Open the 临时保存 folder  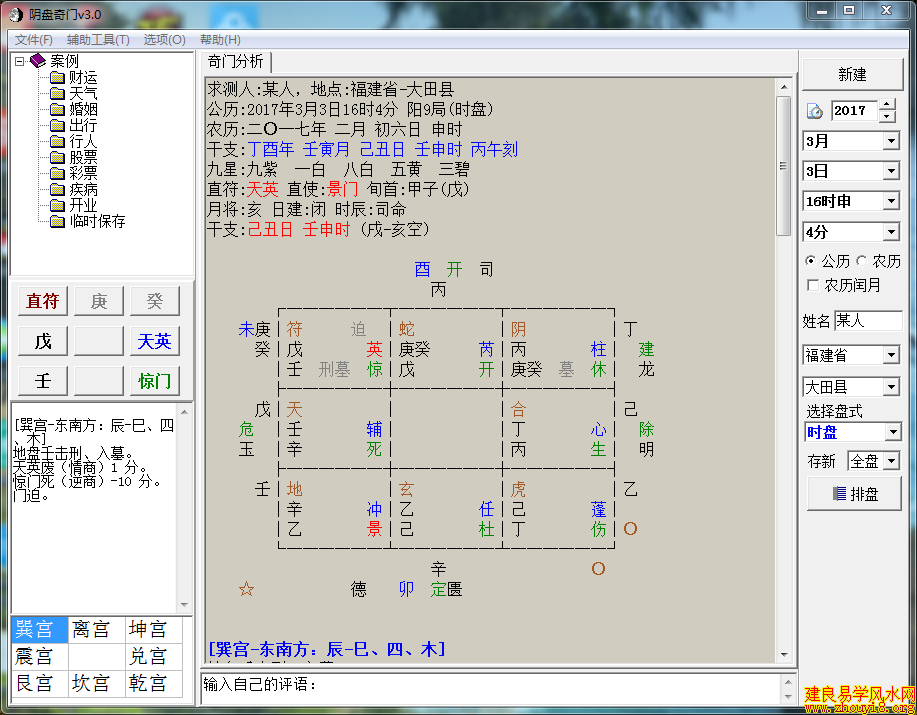(x=96, y=221)
